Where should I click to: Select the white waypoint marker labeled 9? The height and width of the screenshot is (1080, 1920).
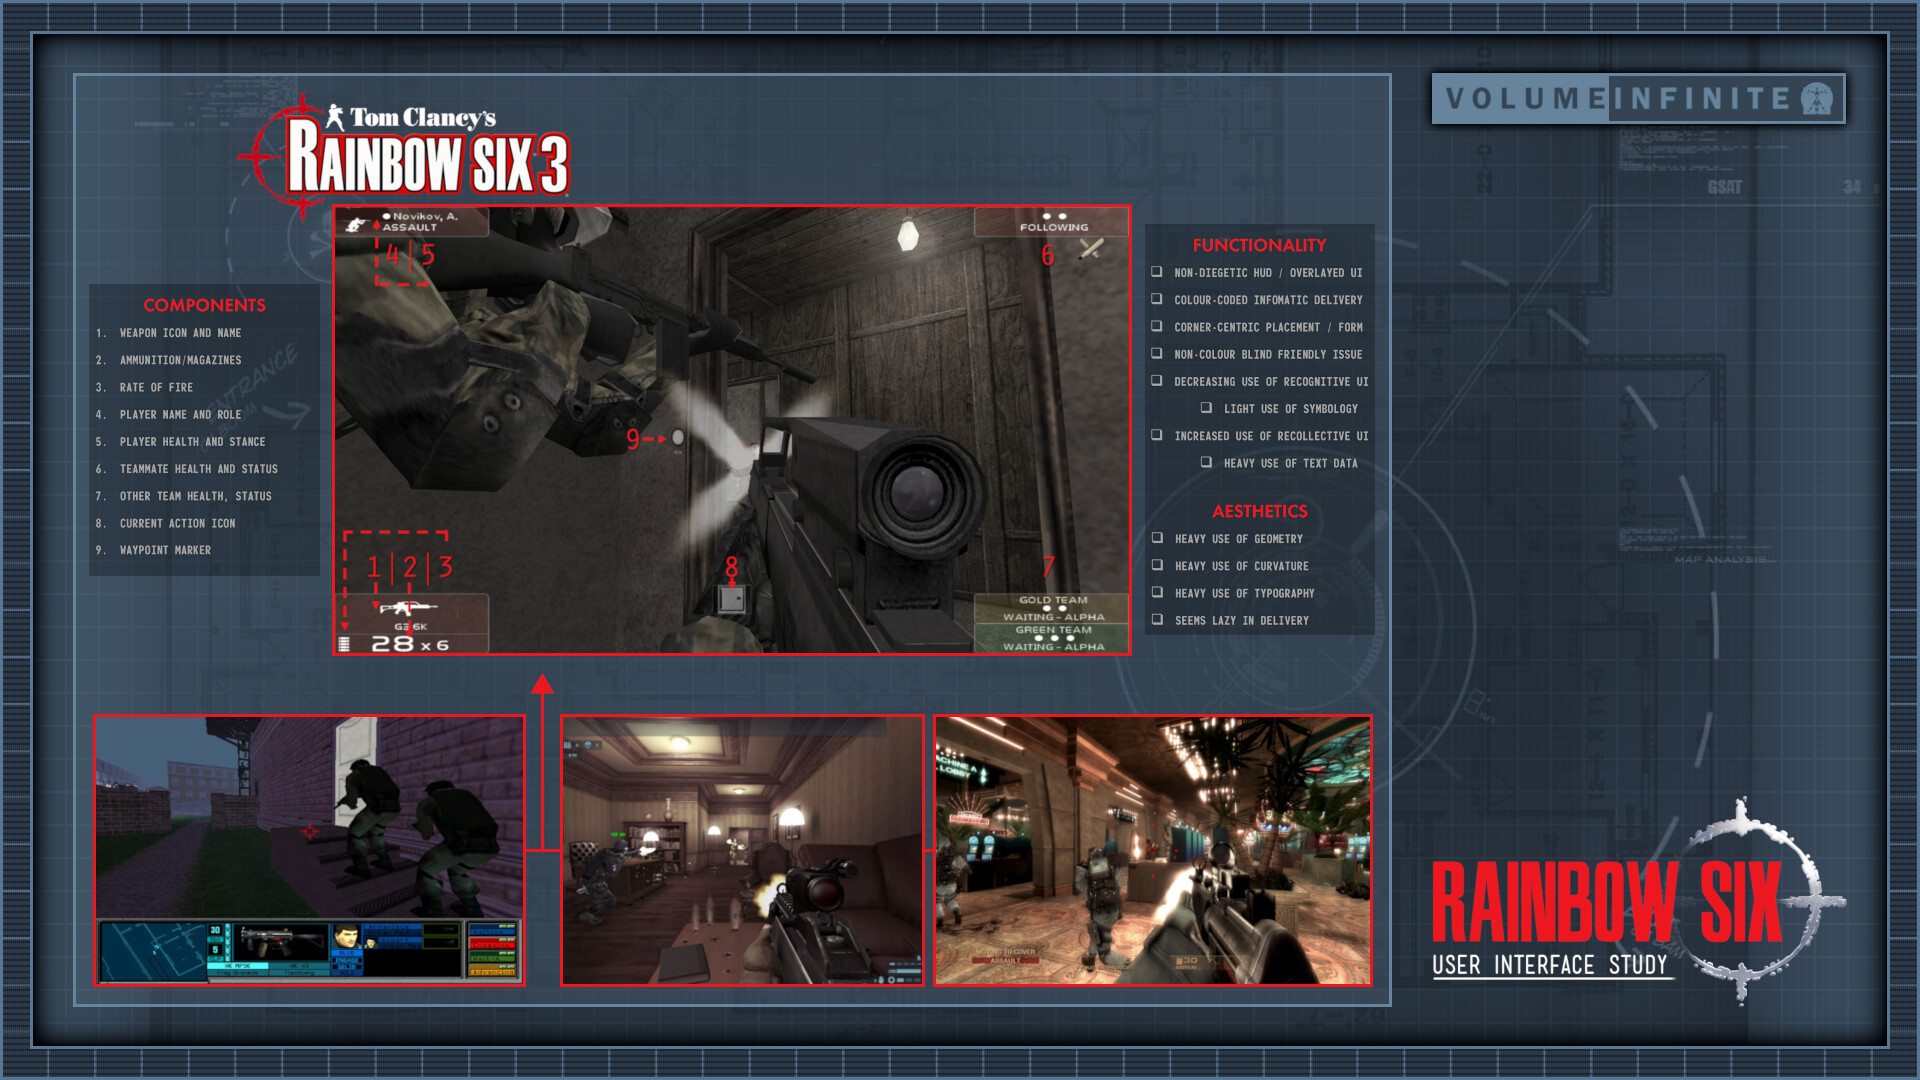679,437
